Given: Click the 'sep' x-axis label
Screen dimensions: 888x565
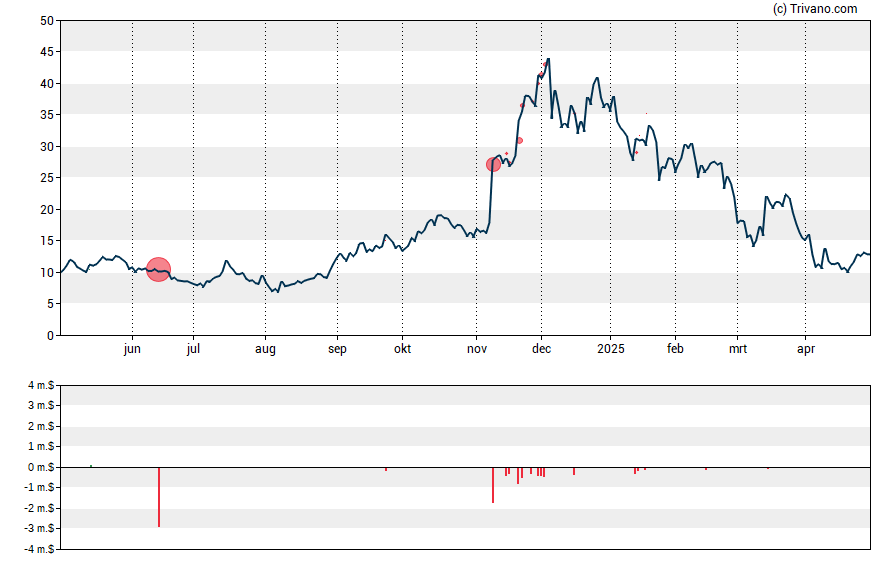Looking at the screenshot, I should point(337,349).
